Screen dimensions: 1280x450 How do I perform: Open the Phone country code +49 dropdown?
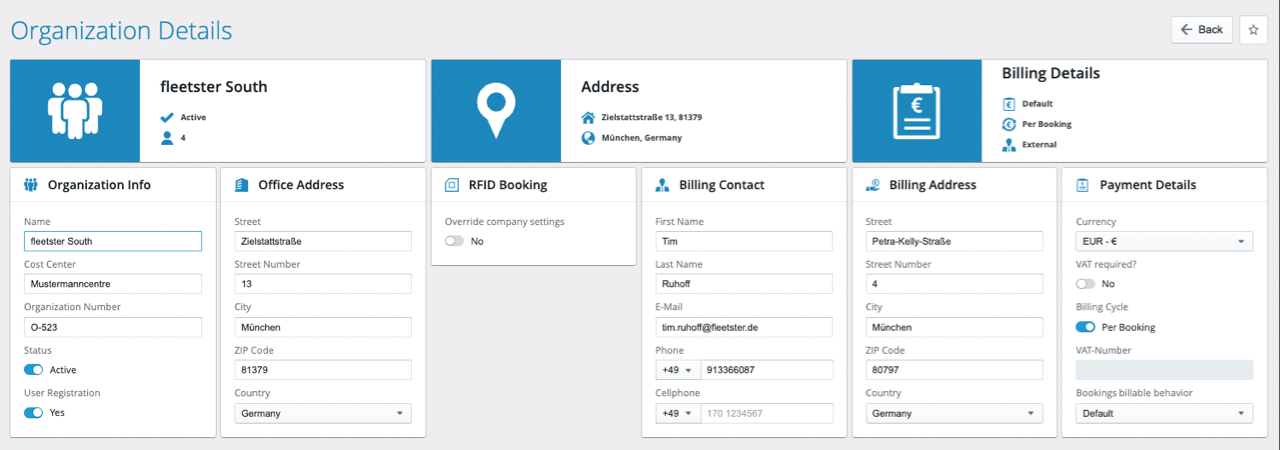[677, 370]
